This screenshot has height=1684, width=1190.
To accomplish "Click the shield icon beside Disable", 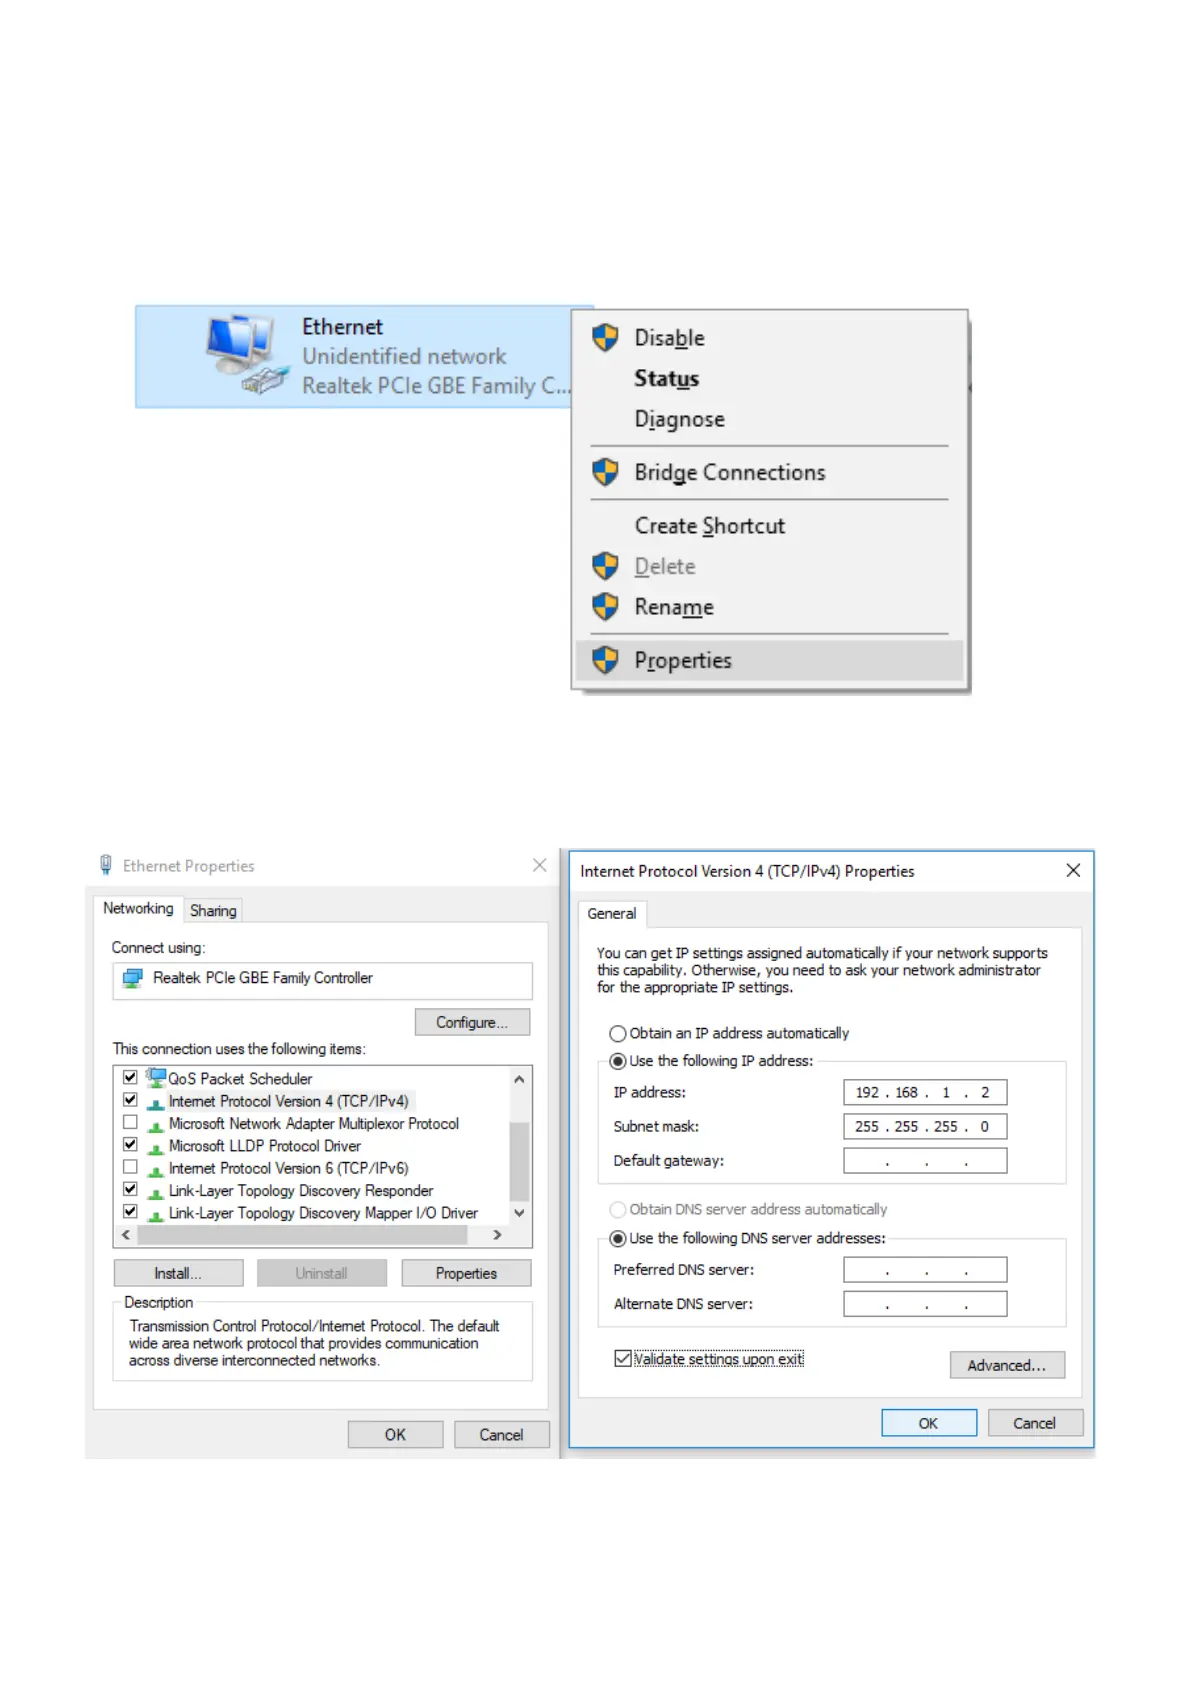I will tap(605, 338).
